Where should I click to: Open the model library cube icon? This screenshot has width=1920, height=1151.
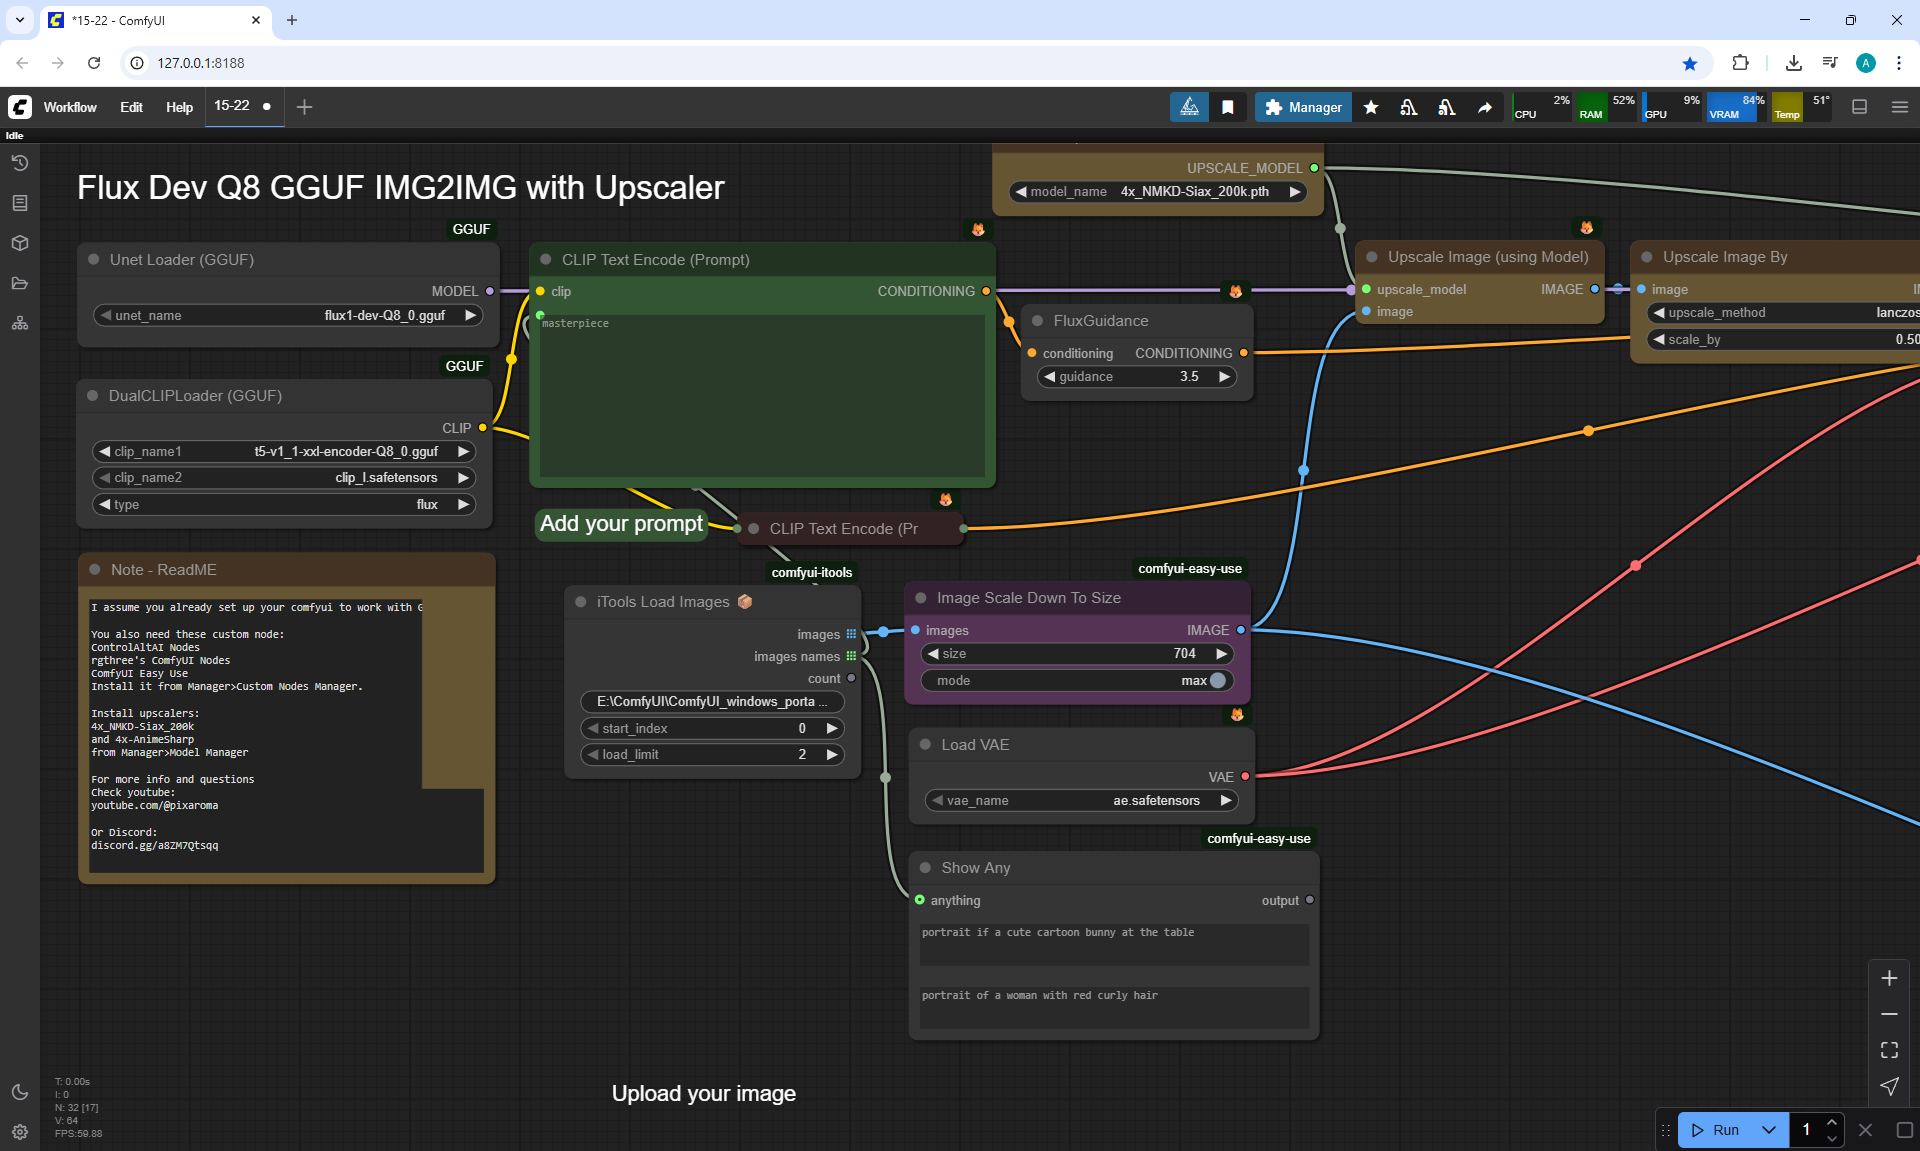(x=20, y=243)
